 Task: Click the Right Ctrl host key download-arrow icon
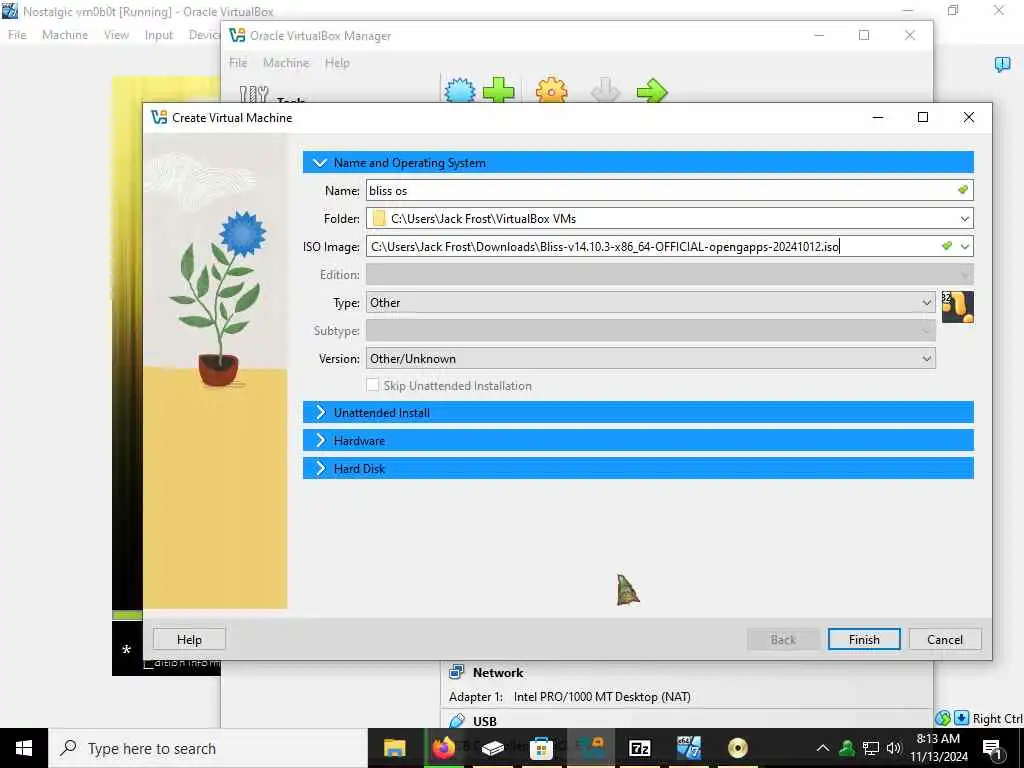[961, 718]
